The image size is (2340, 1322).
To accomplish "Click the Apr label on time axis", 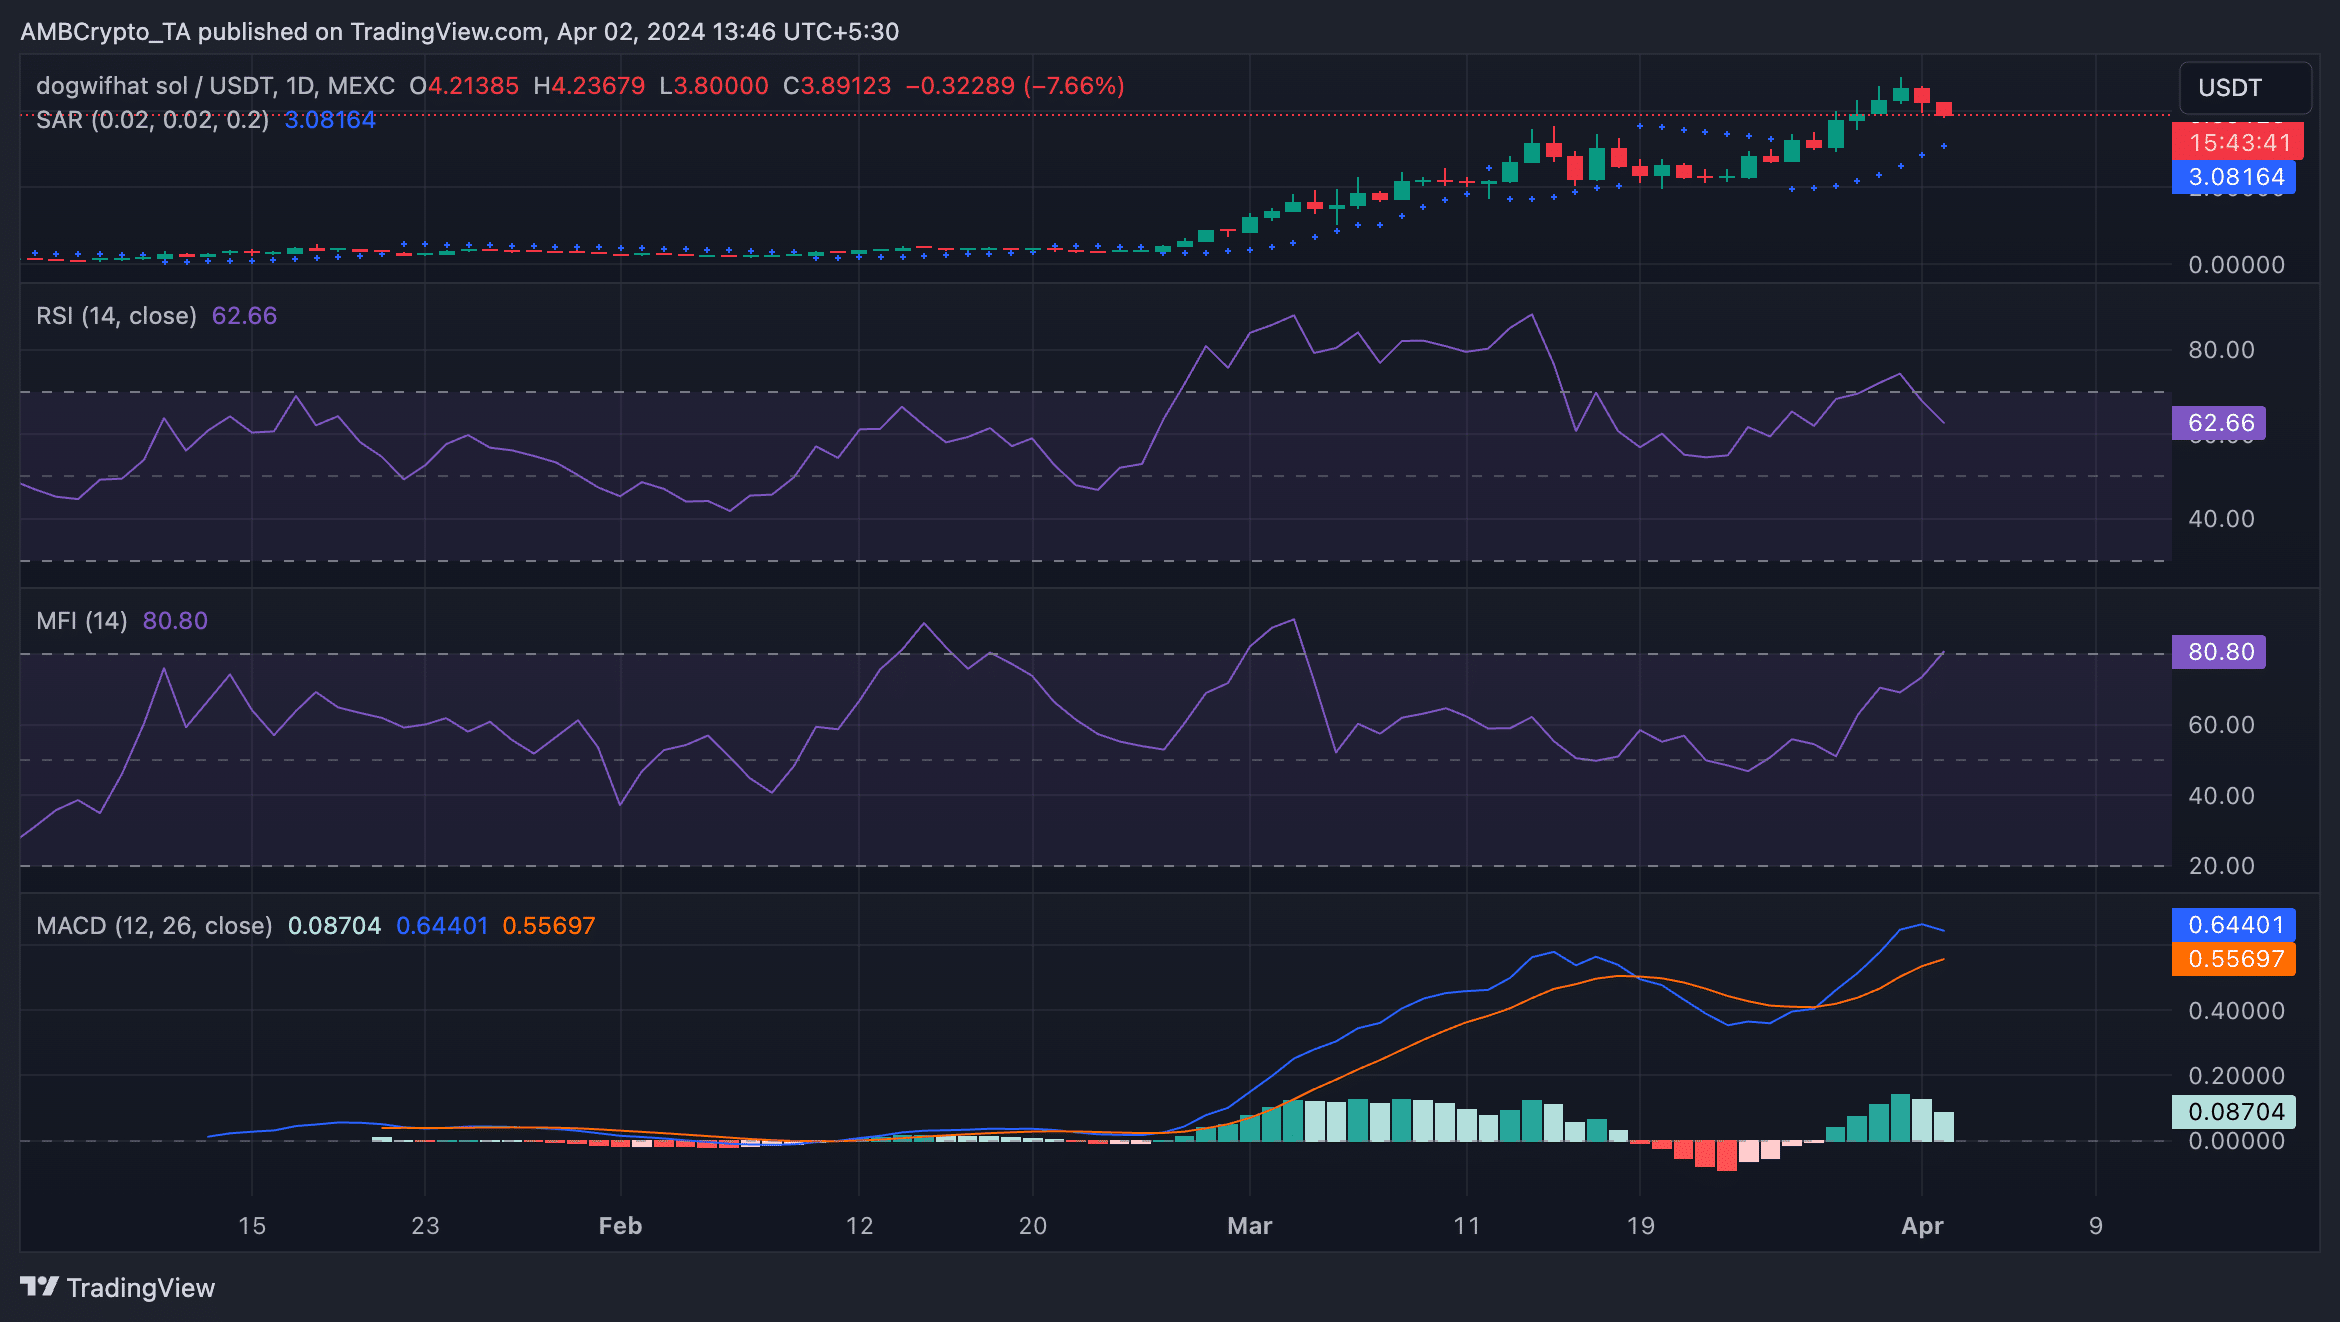I will (x=1922, y=1226).
